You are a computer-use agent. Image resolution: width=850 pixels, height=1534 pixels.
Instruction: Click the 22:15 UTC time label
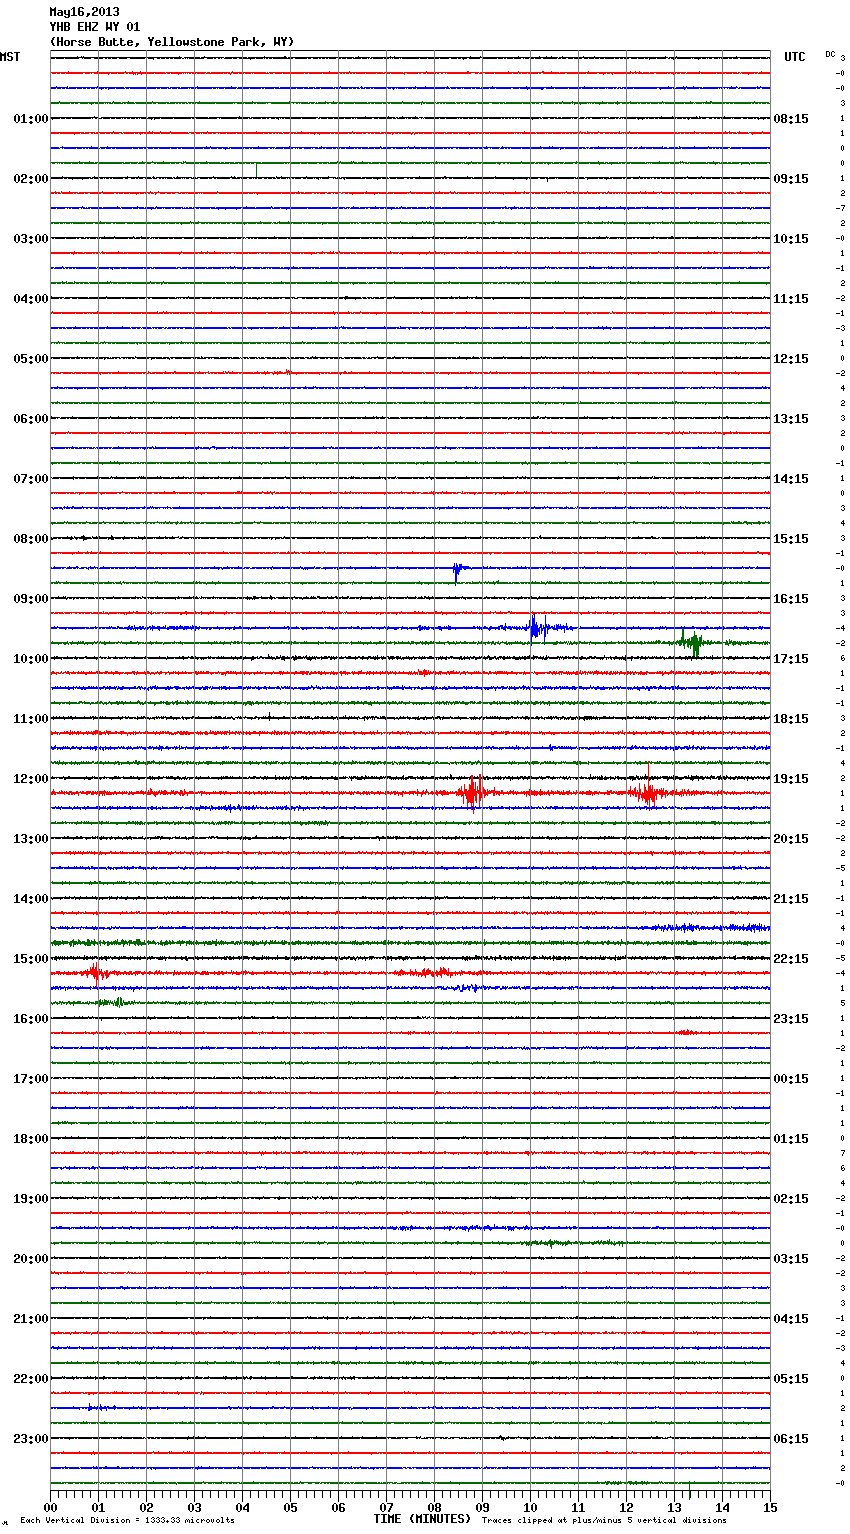pos(791,959)
